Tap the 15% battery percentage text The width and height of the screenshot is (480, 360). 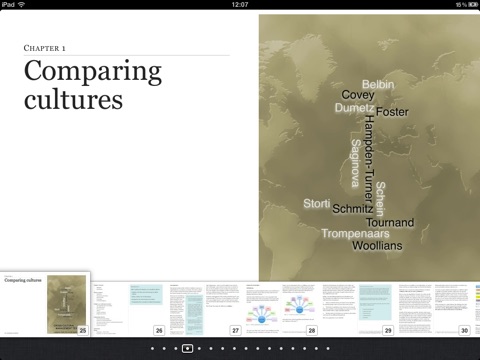click(461, 5)
